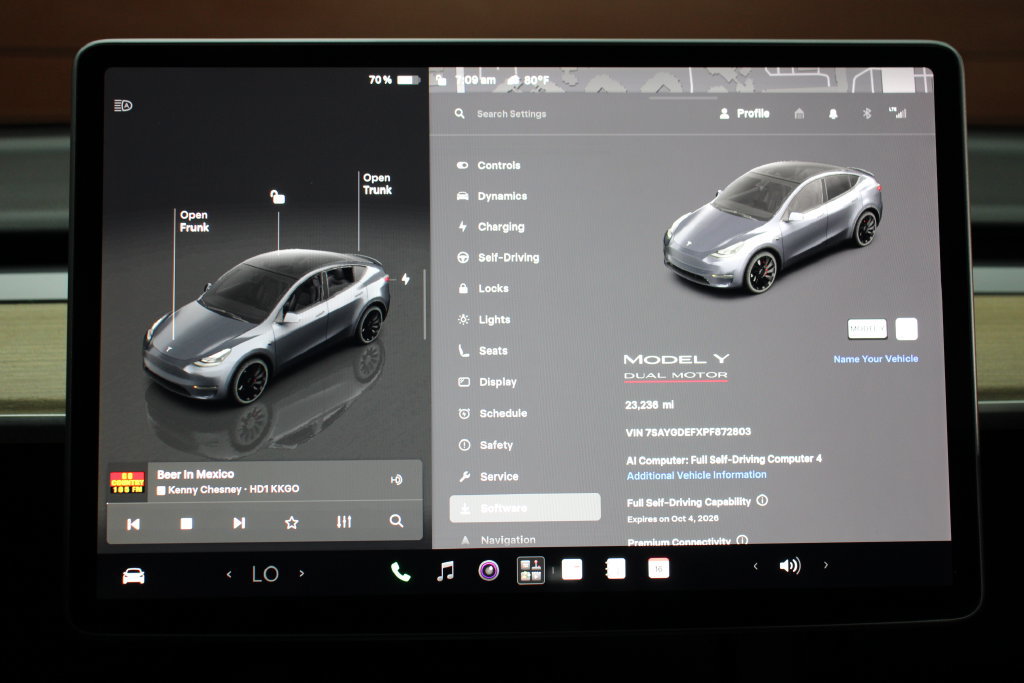Open the Profile selector

[744, 114]
